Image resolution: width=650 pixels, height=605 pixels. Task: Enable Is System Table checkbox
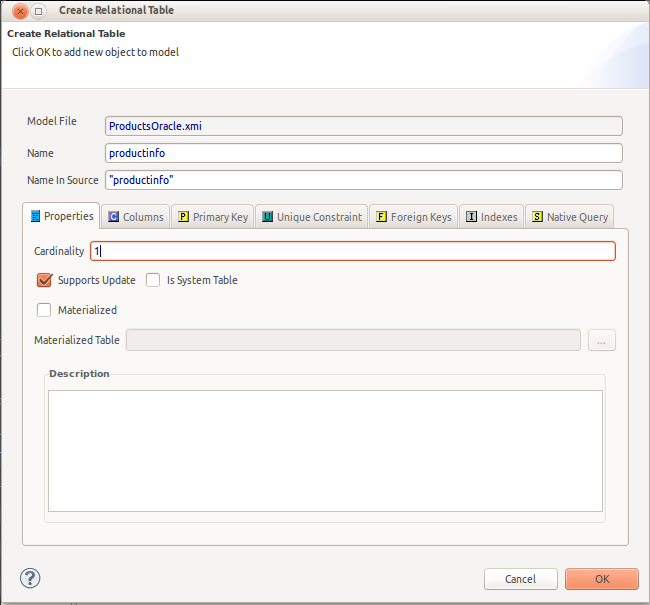coord(153,280)
